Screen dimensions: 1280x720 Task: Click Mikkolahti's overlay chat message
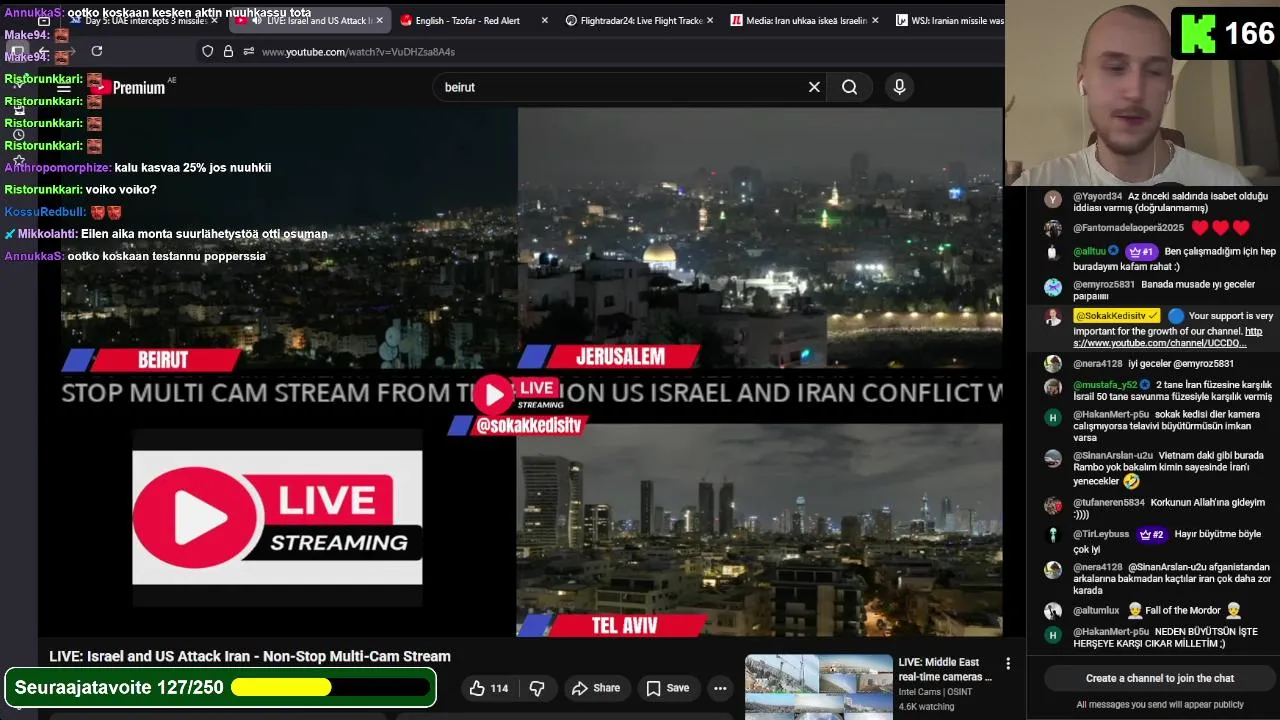166,234
